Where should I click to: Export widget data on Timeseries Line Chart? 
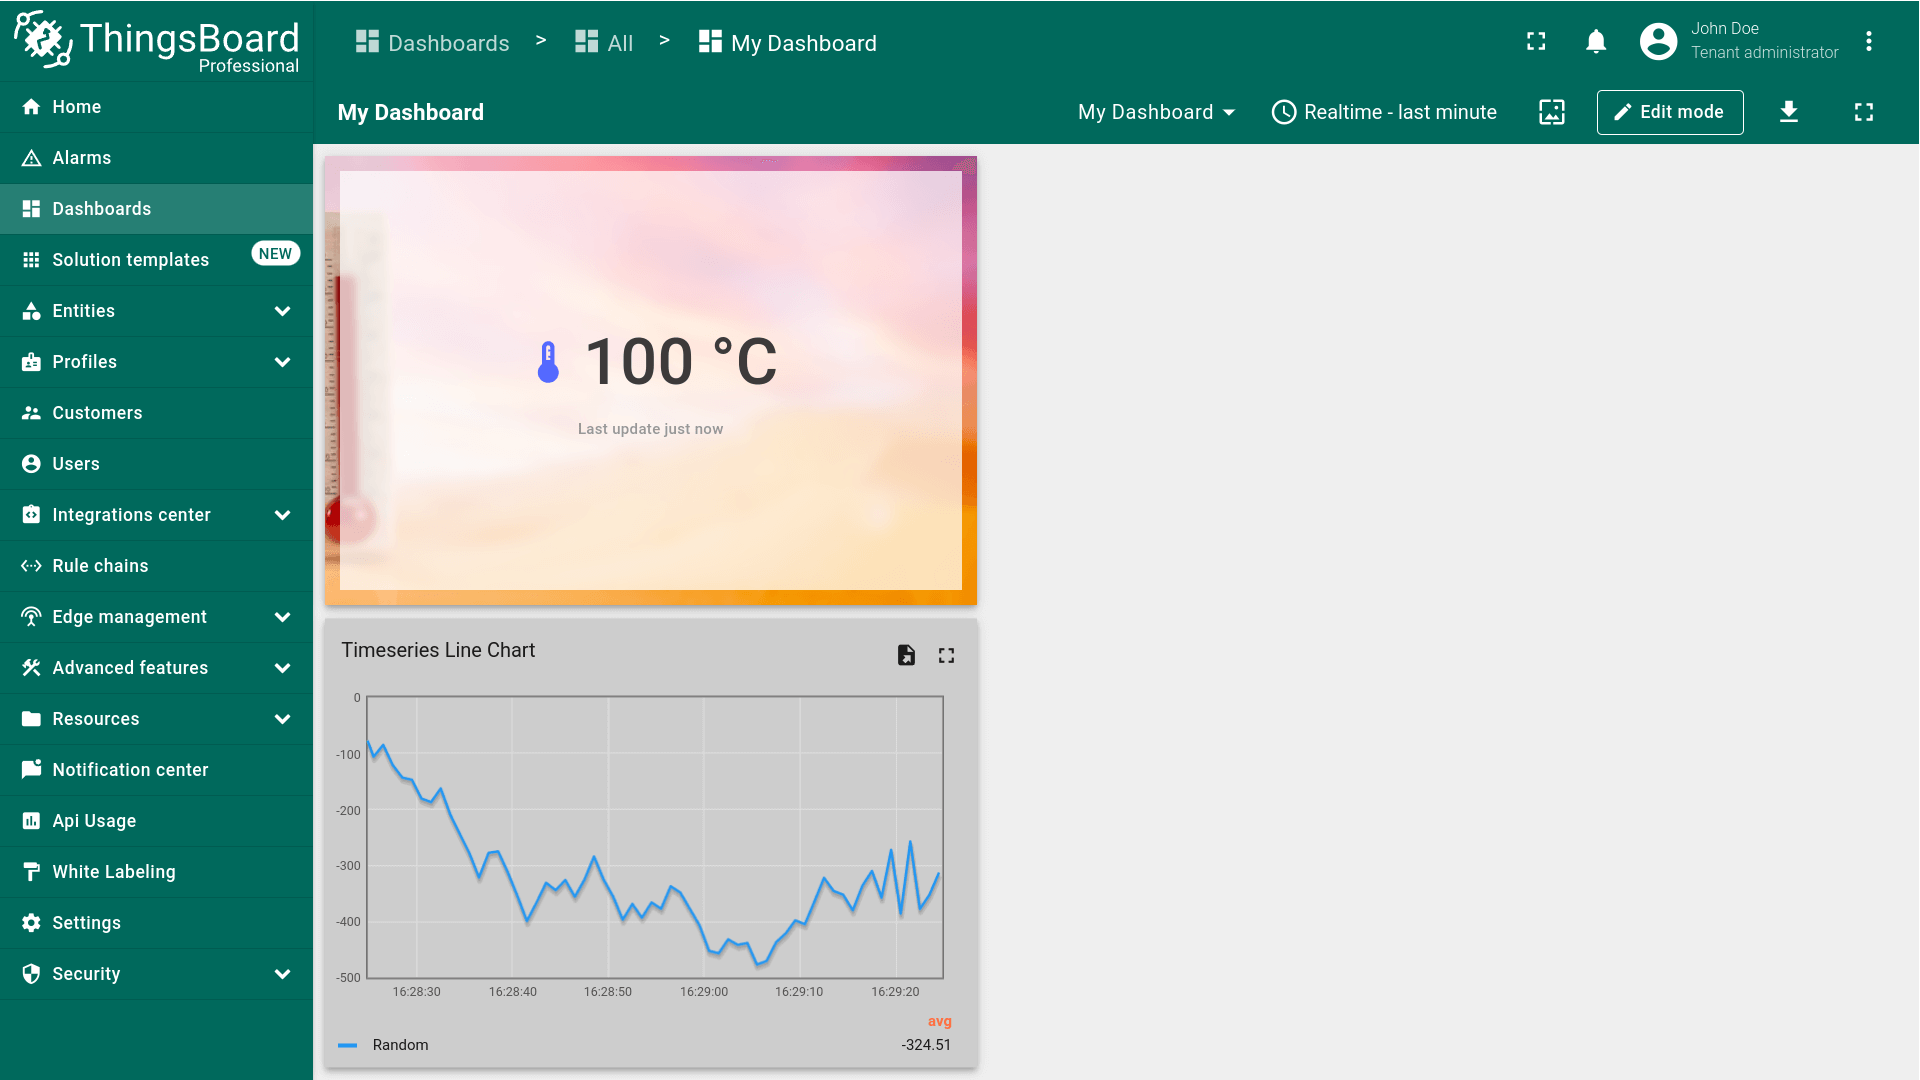click(x=906, y=655)
